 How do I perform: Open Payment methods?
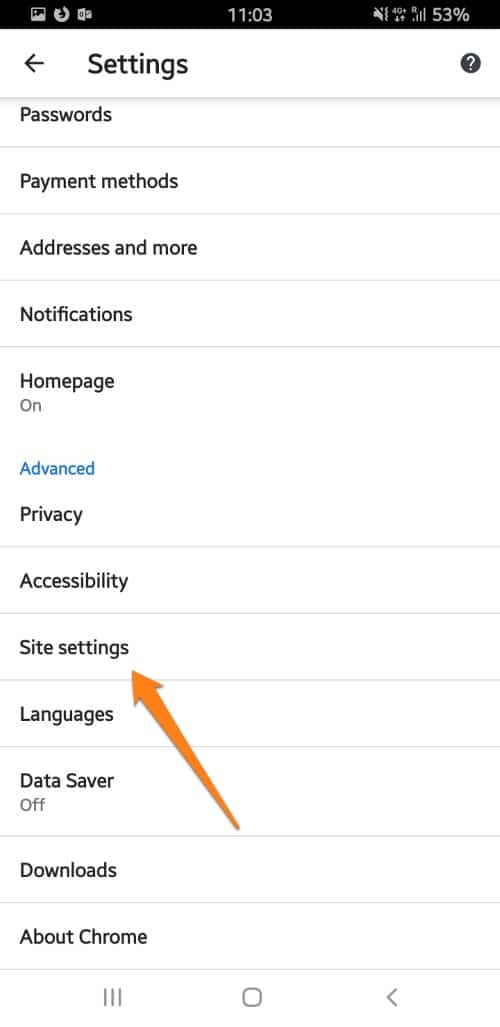pos(250,181)
